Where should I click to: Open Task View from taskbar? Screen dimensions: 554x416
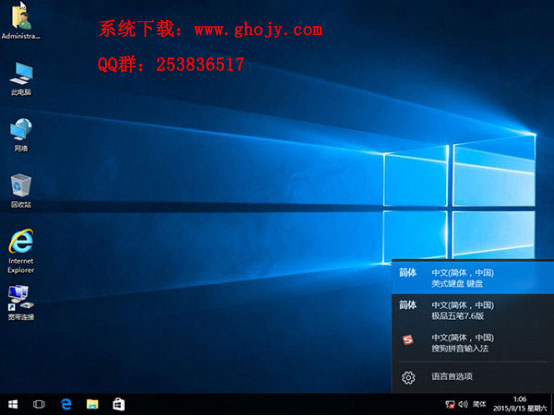click(x=39, y=404)
